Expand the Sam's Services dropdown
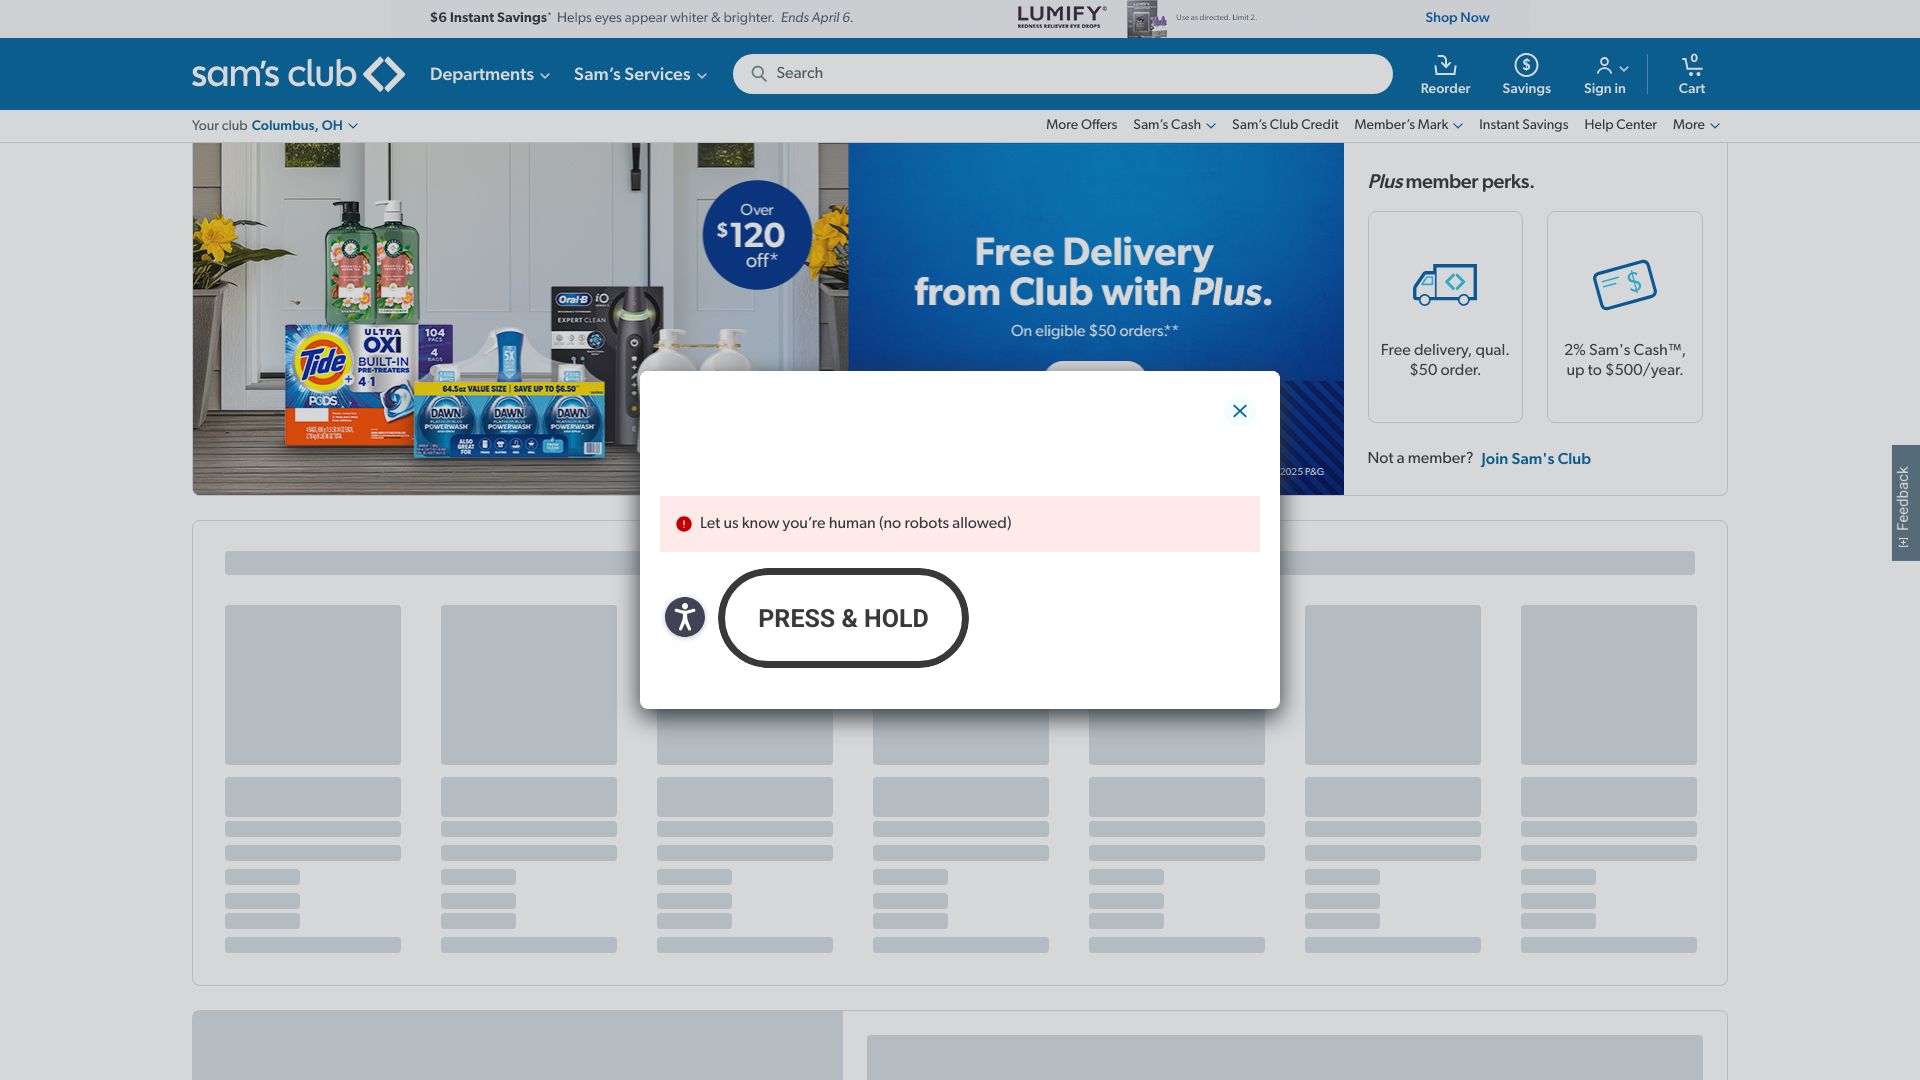 pos(640,74)
